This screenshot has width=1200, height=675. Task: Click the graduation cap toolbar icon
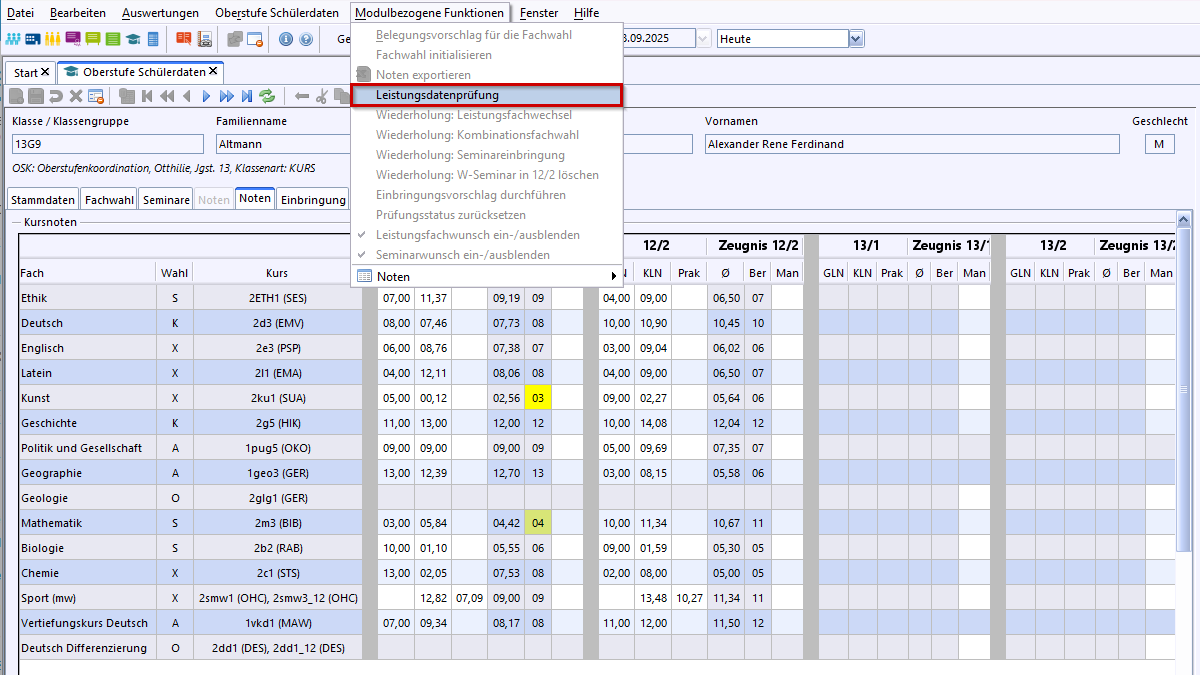click(x=132, y=40)
